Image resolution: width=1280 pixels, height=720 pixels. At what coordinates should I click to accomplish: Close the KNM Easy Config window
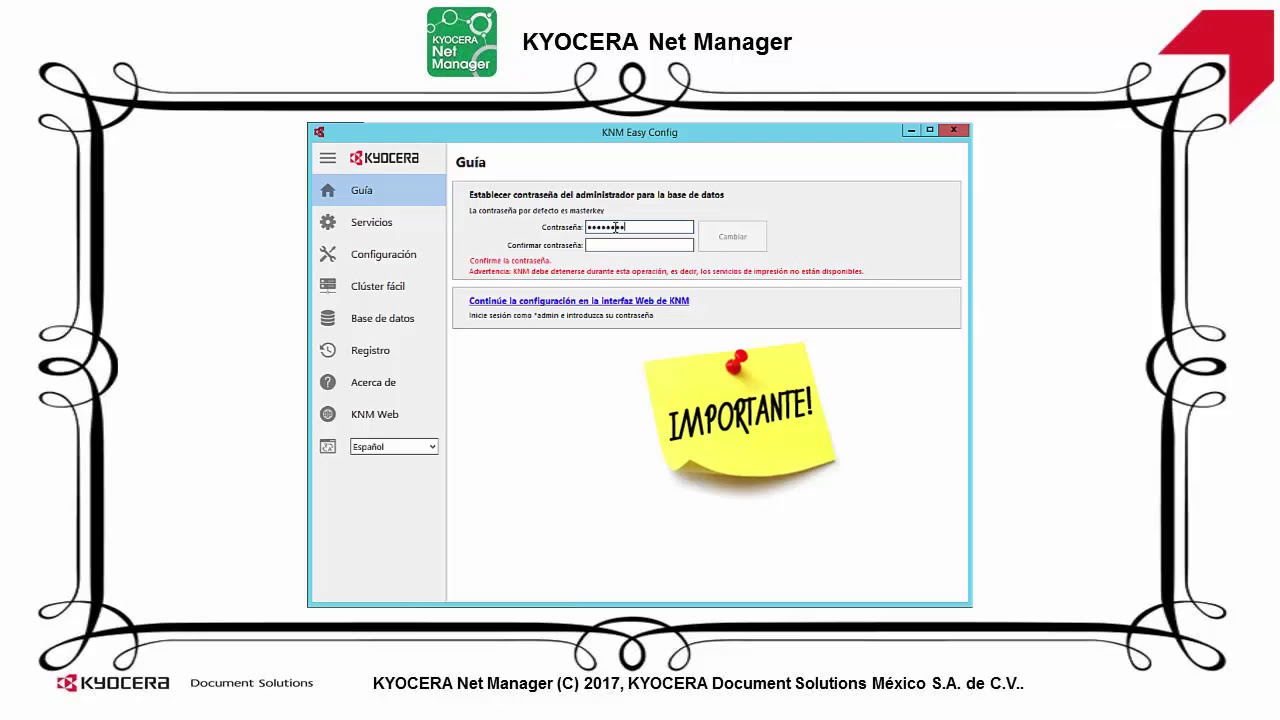(x=954, y=131)
